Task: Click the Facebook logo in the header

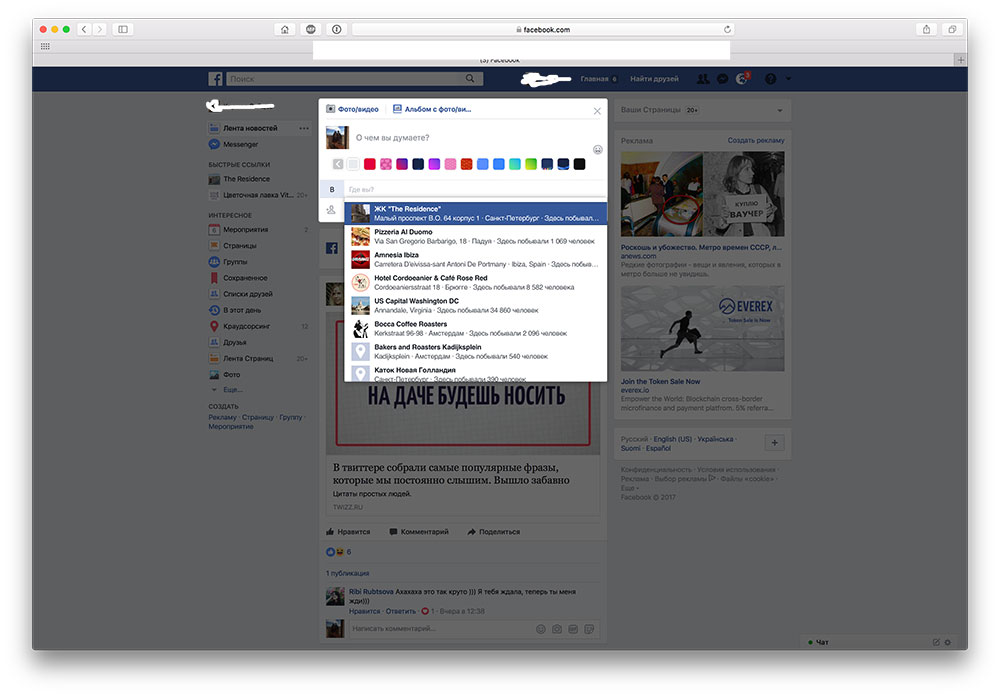Action: 216,78
